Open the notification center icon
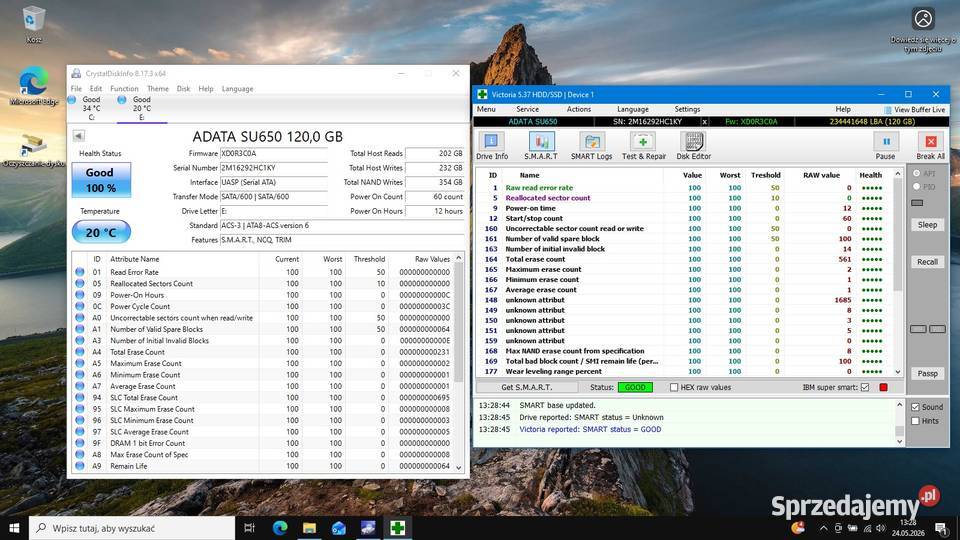This screenshot has height=540, width=960. (941, 528)
